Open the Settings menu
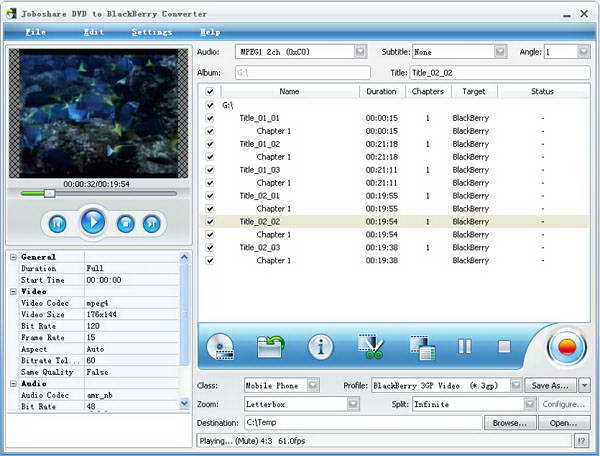The height and width of the screenshot is (456, 600). 151,32
